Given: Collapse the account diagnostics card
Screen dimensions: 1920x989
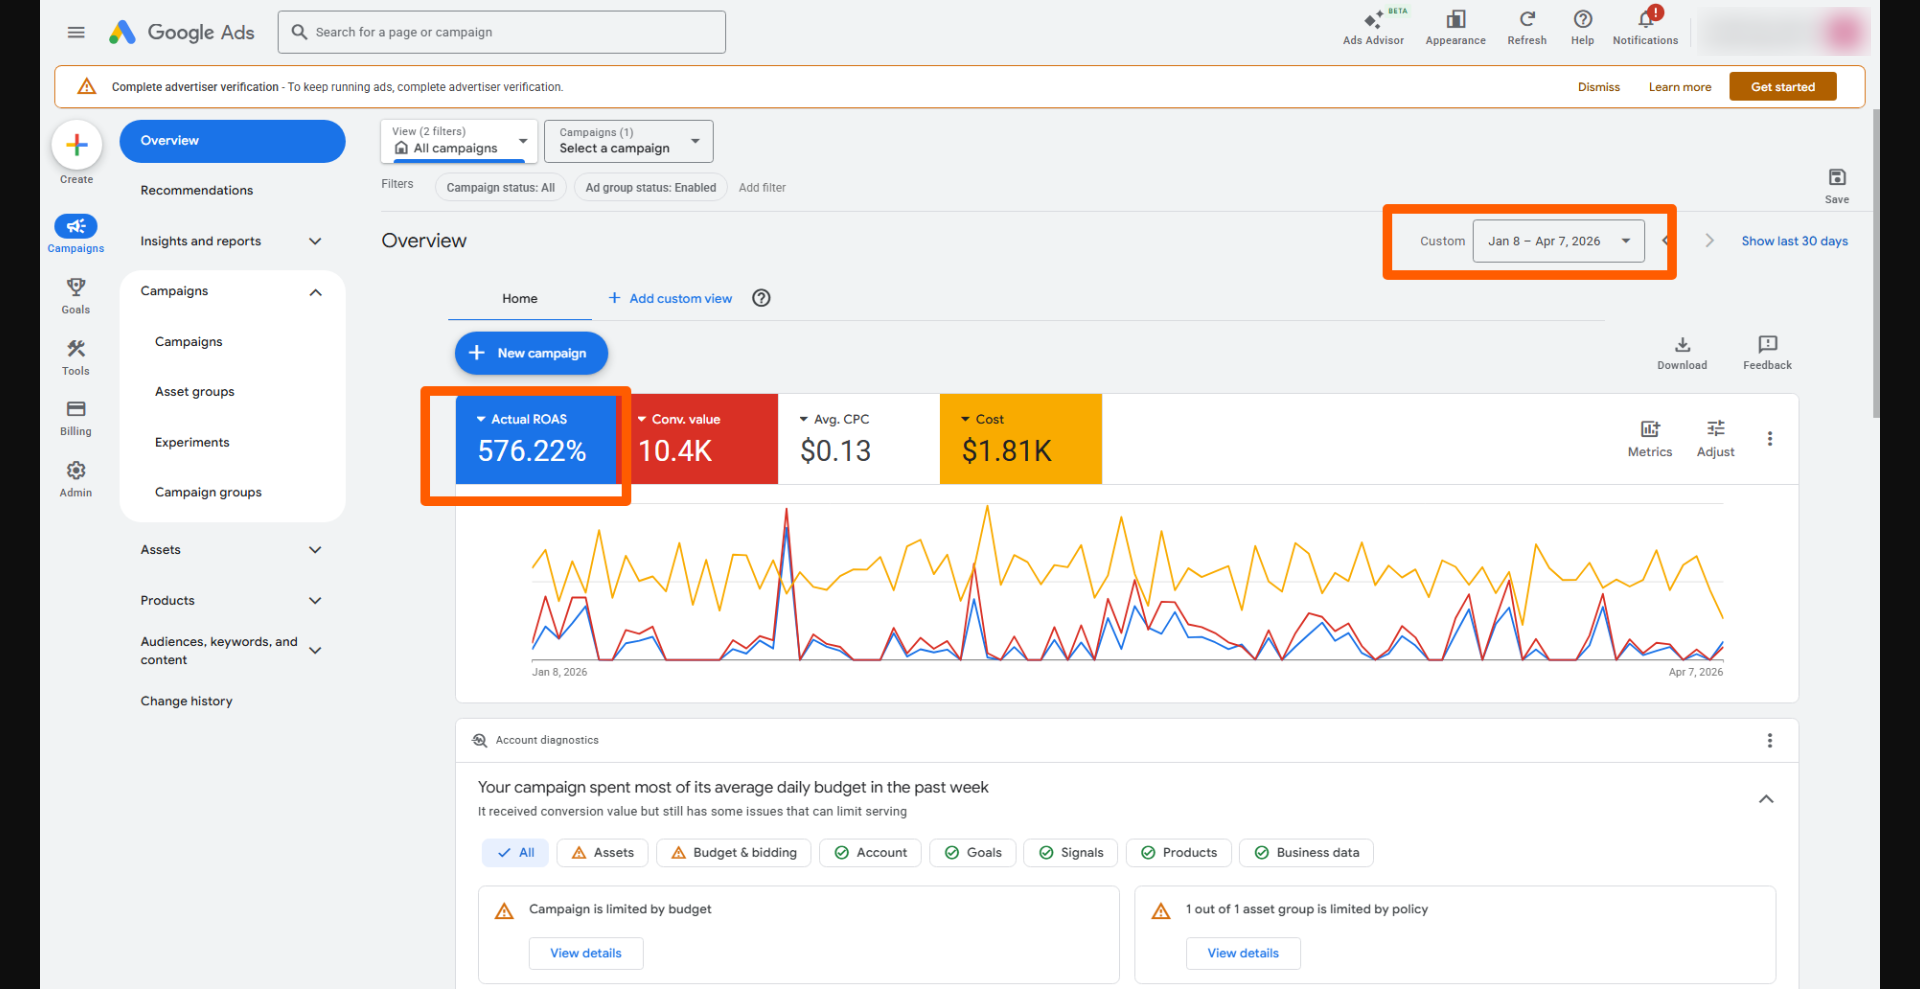Looking at the screenshot, I should point(1766,799).
